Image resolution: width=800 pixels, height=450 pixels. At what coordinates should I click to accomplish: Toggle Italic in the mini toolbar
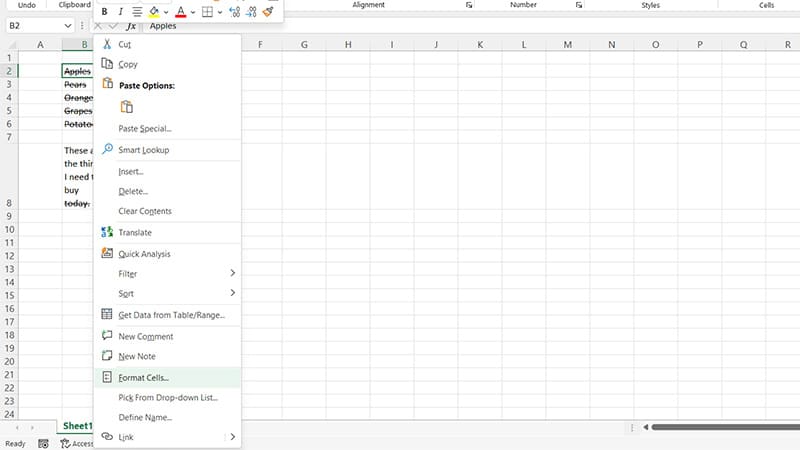120,12
